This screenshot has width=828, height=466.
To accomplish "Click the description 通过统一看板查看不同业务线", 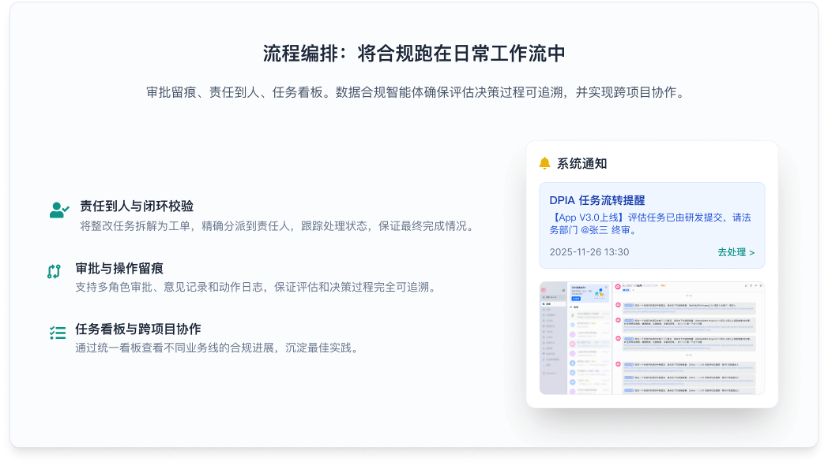I will [219, 348].
